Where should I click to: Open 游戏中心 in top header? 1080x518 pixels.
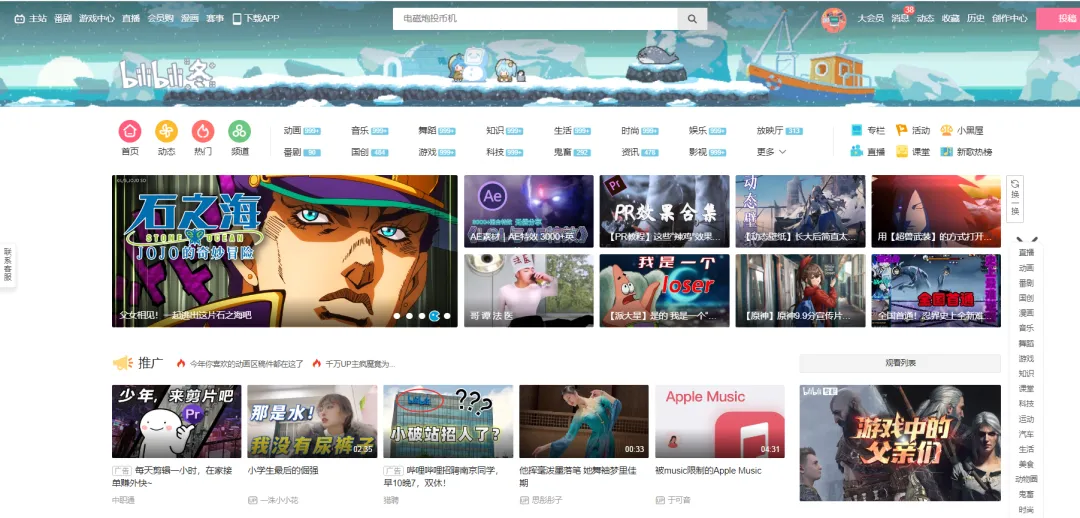96,19
